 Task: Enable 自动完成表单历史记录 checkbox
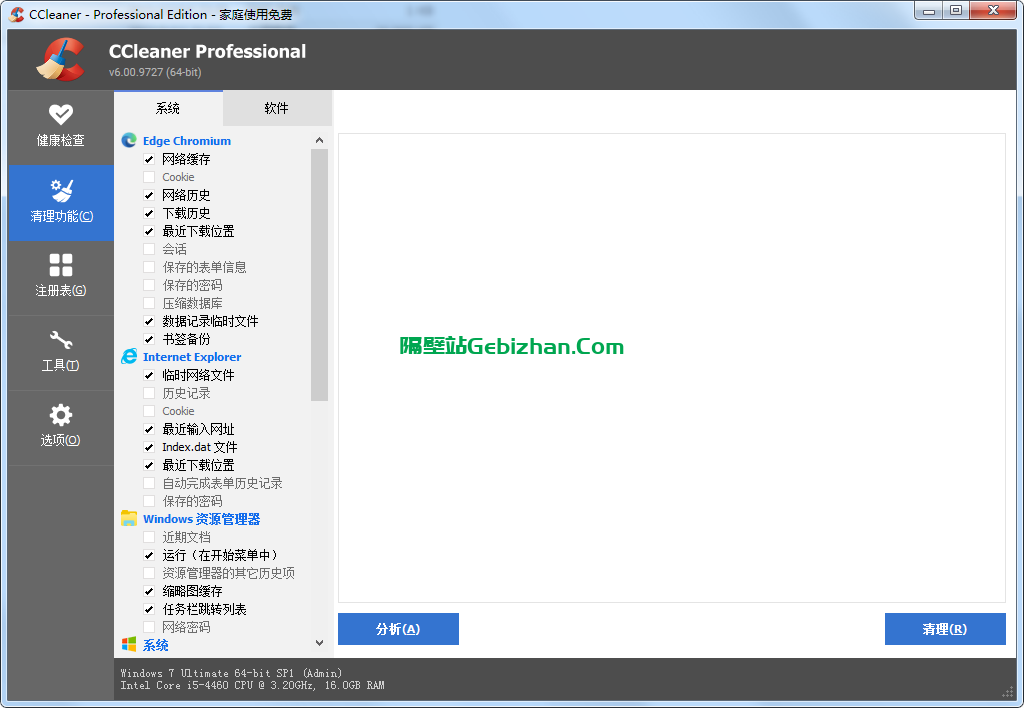(x=149, y=483)
